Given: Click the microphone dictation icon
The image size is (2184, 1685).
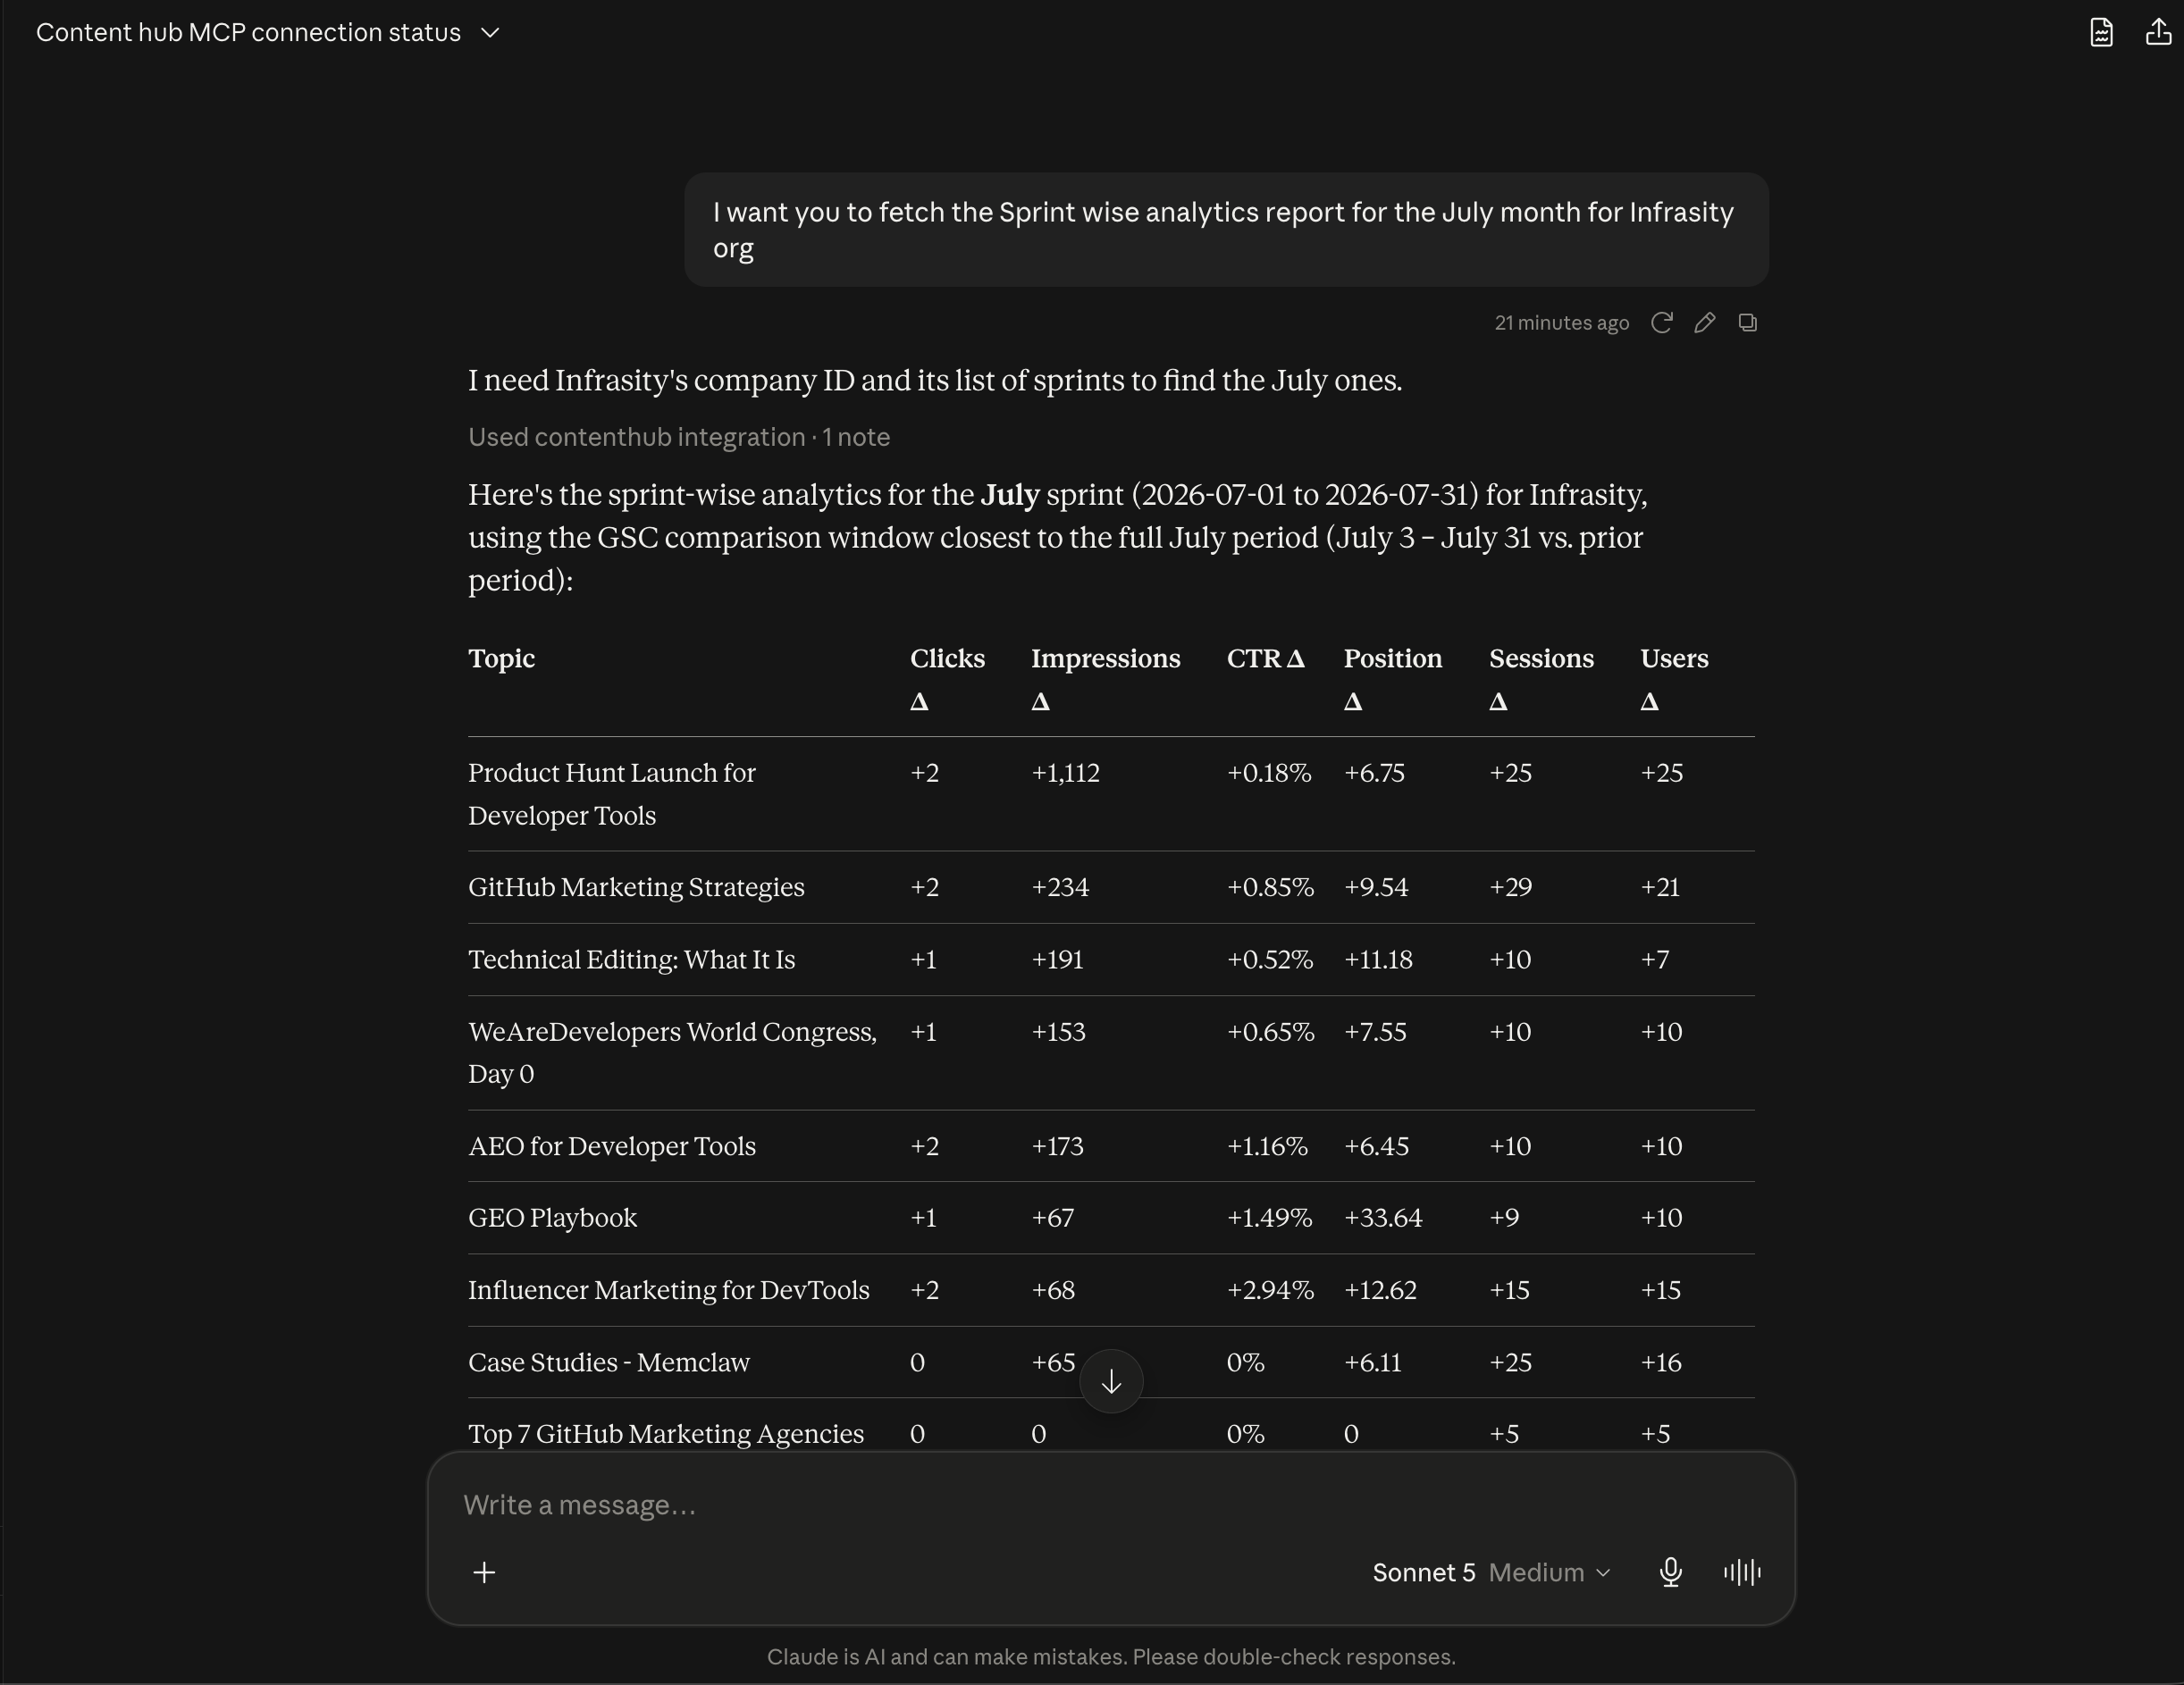Looking at the screenshot, I should pyautogui.click(x=1670, y=1572).
